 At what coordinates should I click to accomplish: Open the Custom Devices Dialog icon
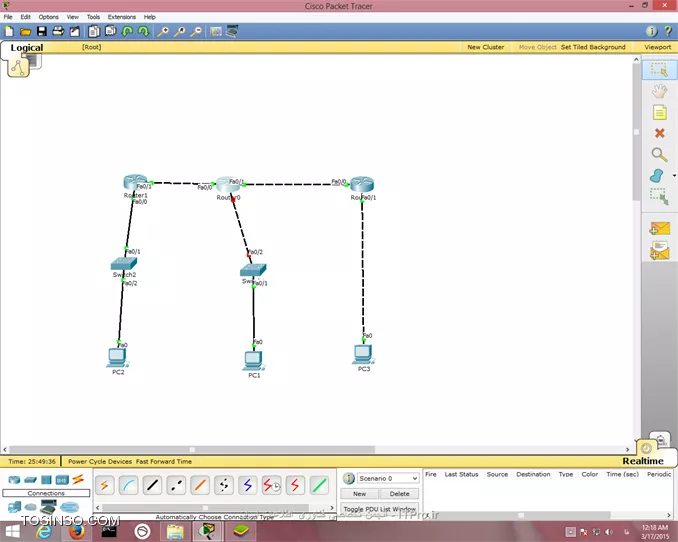[232, 32]
